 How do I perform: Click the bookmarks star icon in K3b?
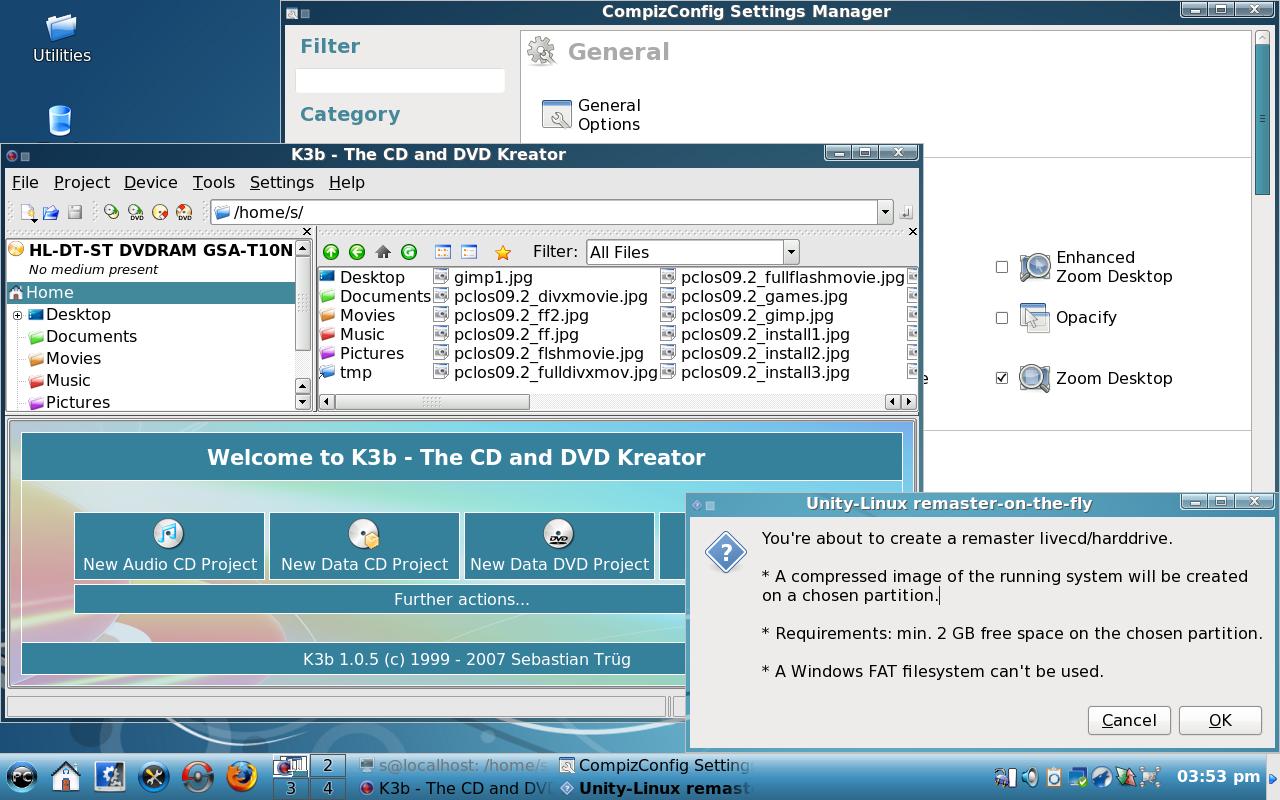pyautogui.click(x=503, y=252)
